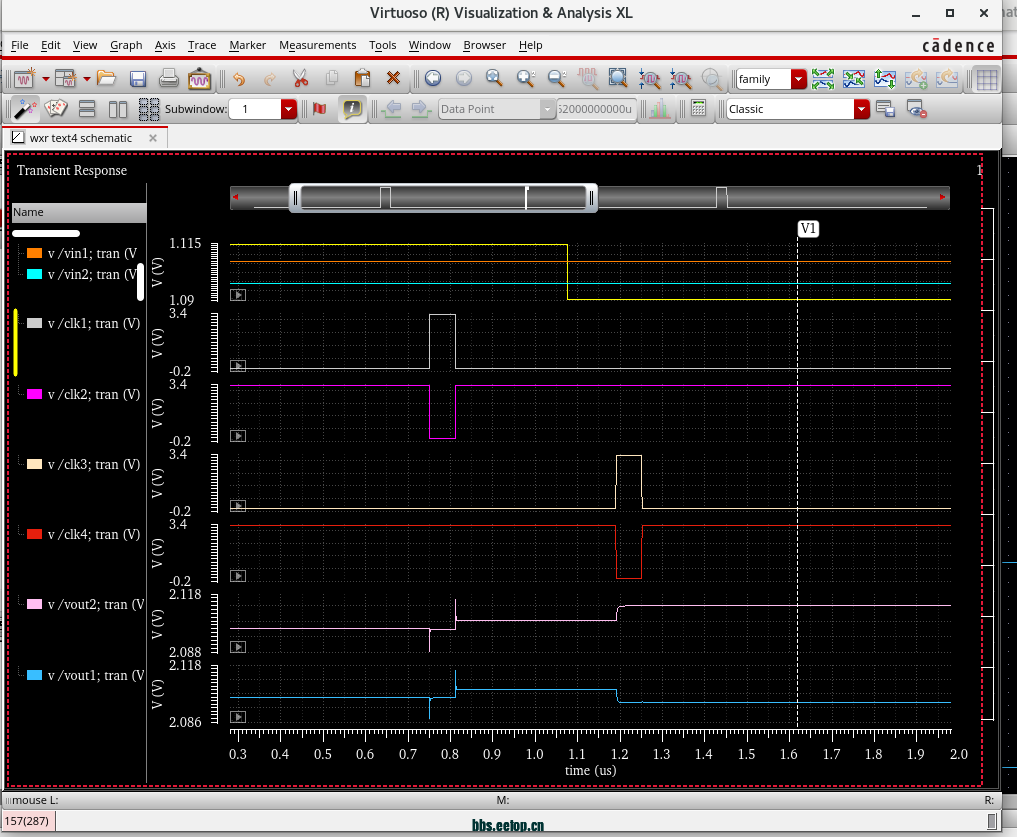This screenshot has width=1017, height=837.
Task: Click the V1 vertical marker label
Action: point(808,228)
